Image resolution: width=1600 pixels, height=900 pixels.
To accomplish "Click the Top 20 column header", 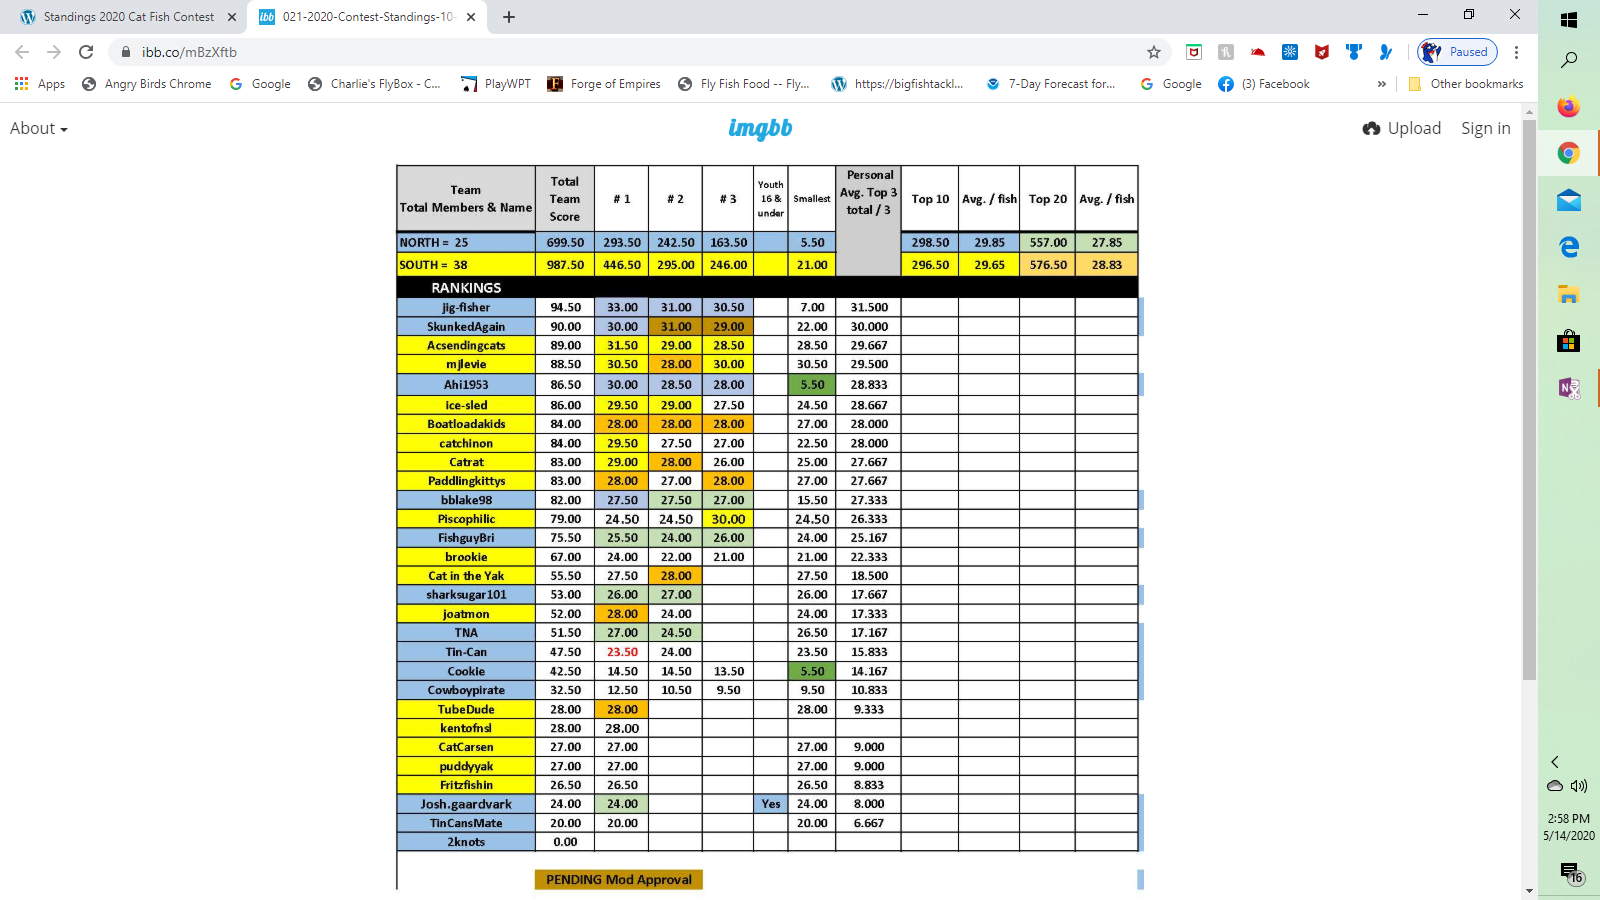I will 1047,199.
